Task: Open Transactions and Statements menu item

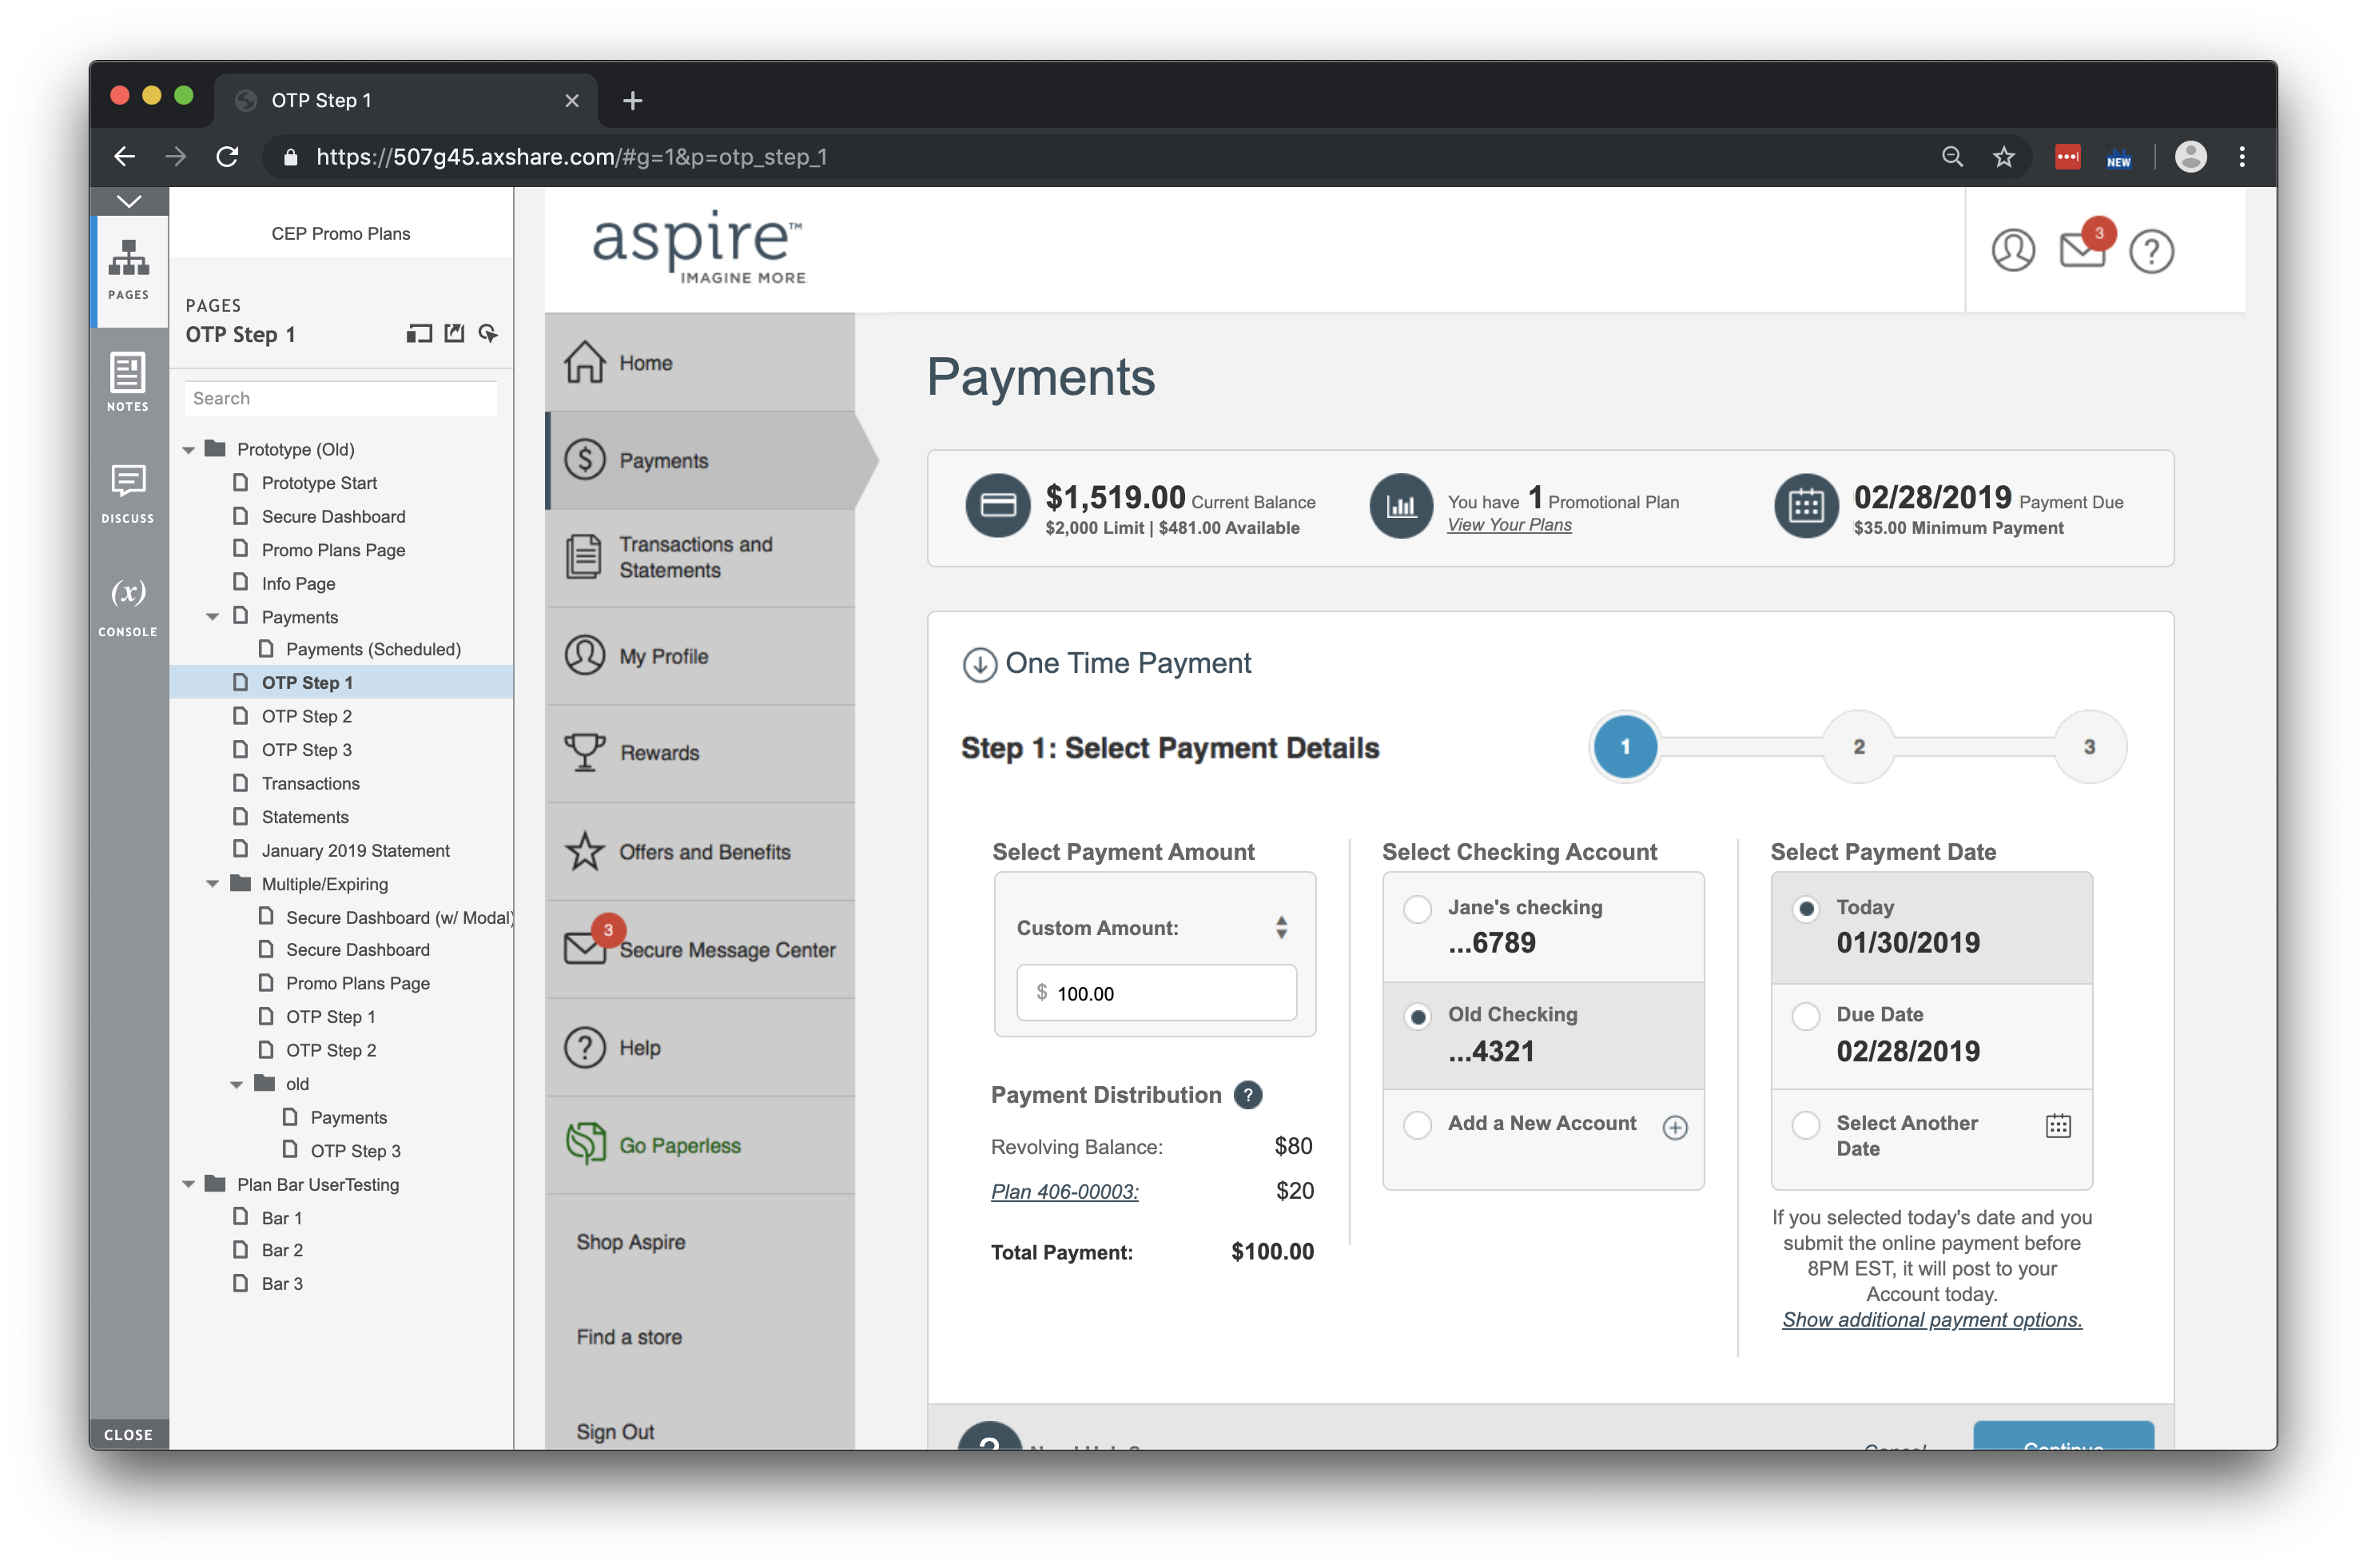Action: click(699, 557)
